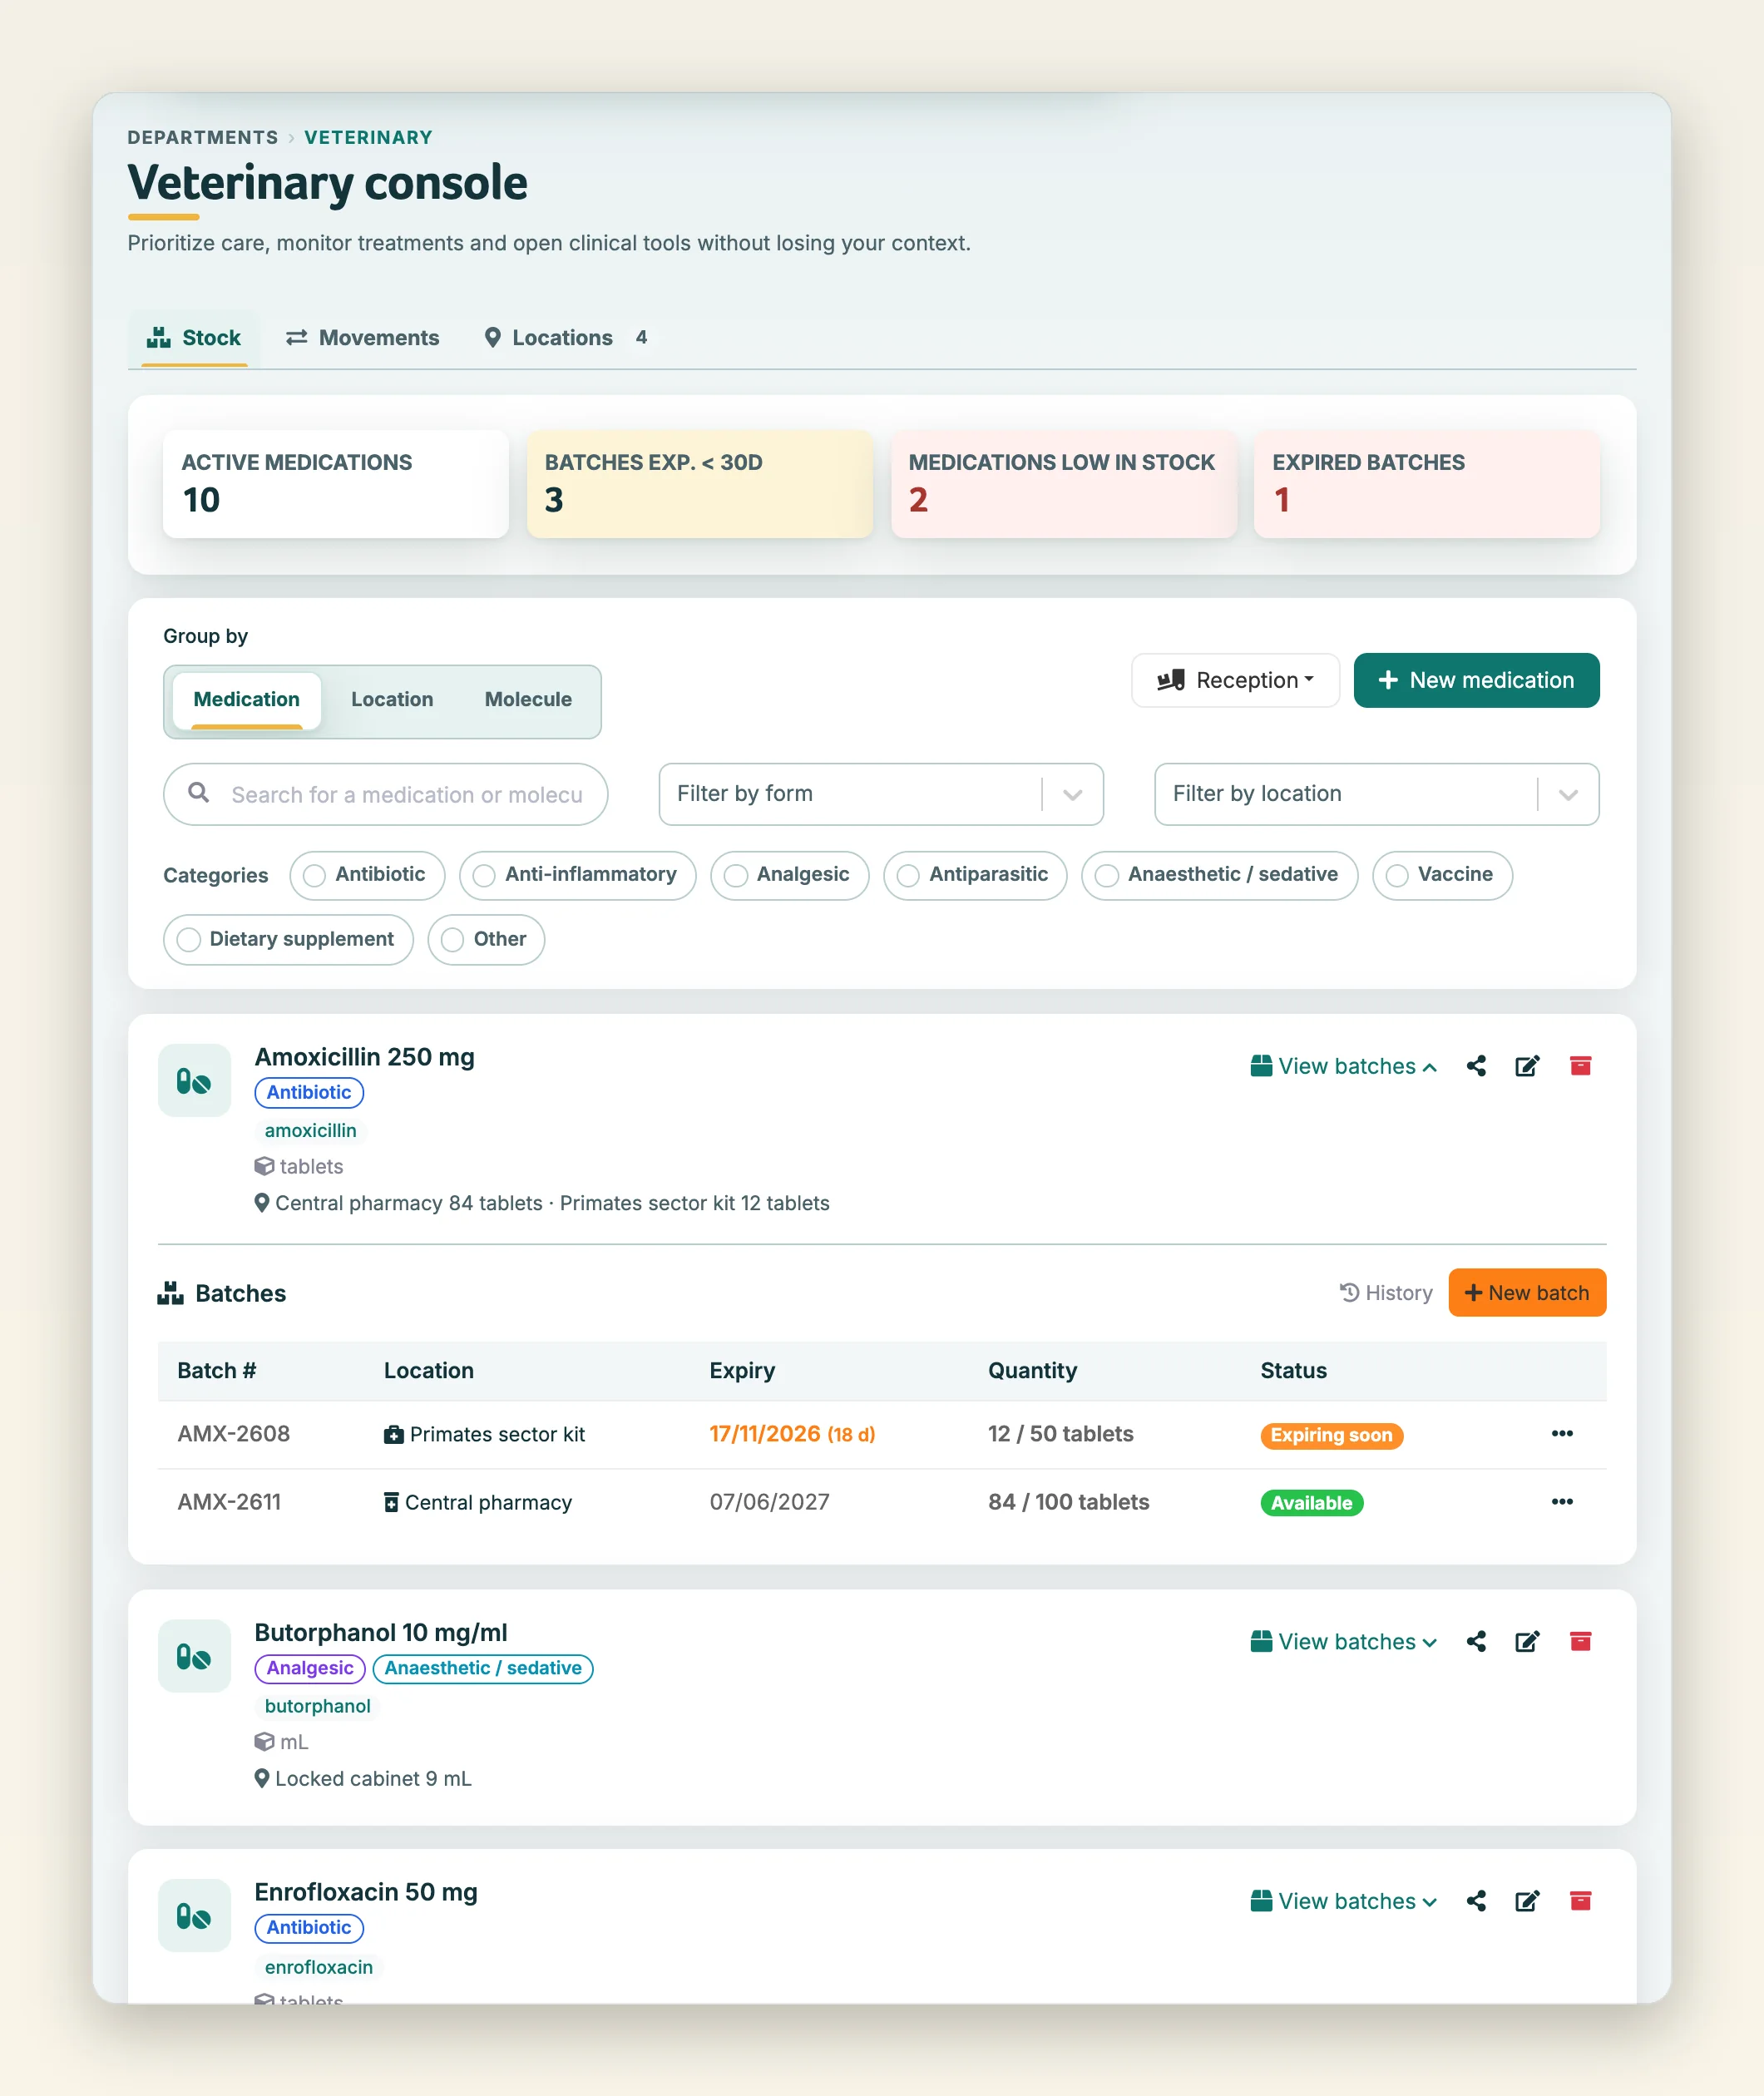Group by Molecule

click(x=528, y=699)
